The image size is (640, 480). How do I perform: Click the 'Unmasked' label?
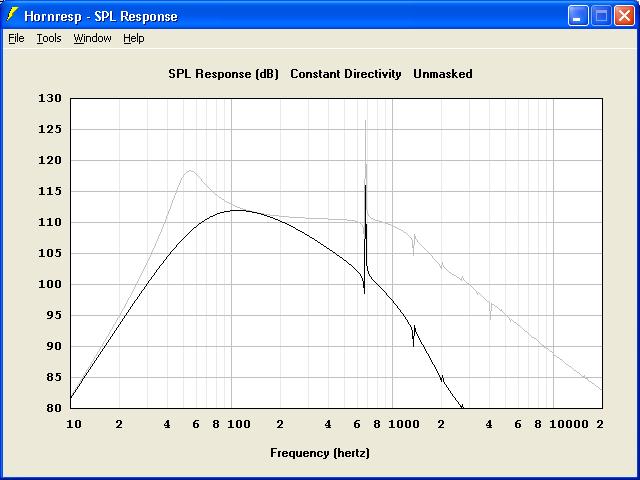point(443,74)
